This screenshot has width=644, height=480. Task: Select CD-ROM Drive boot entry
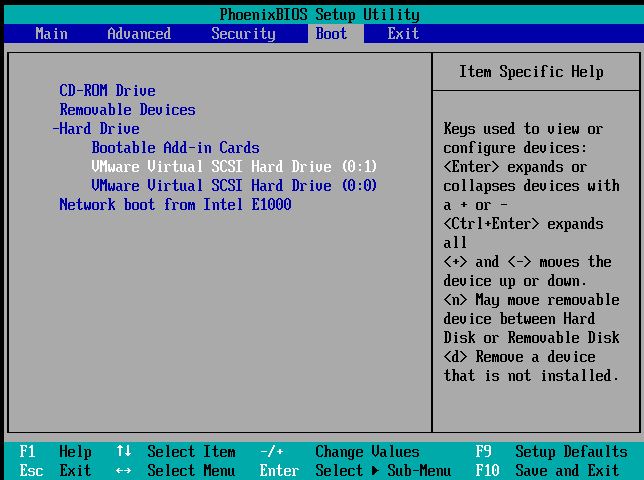pos(107,90)
